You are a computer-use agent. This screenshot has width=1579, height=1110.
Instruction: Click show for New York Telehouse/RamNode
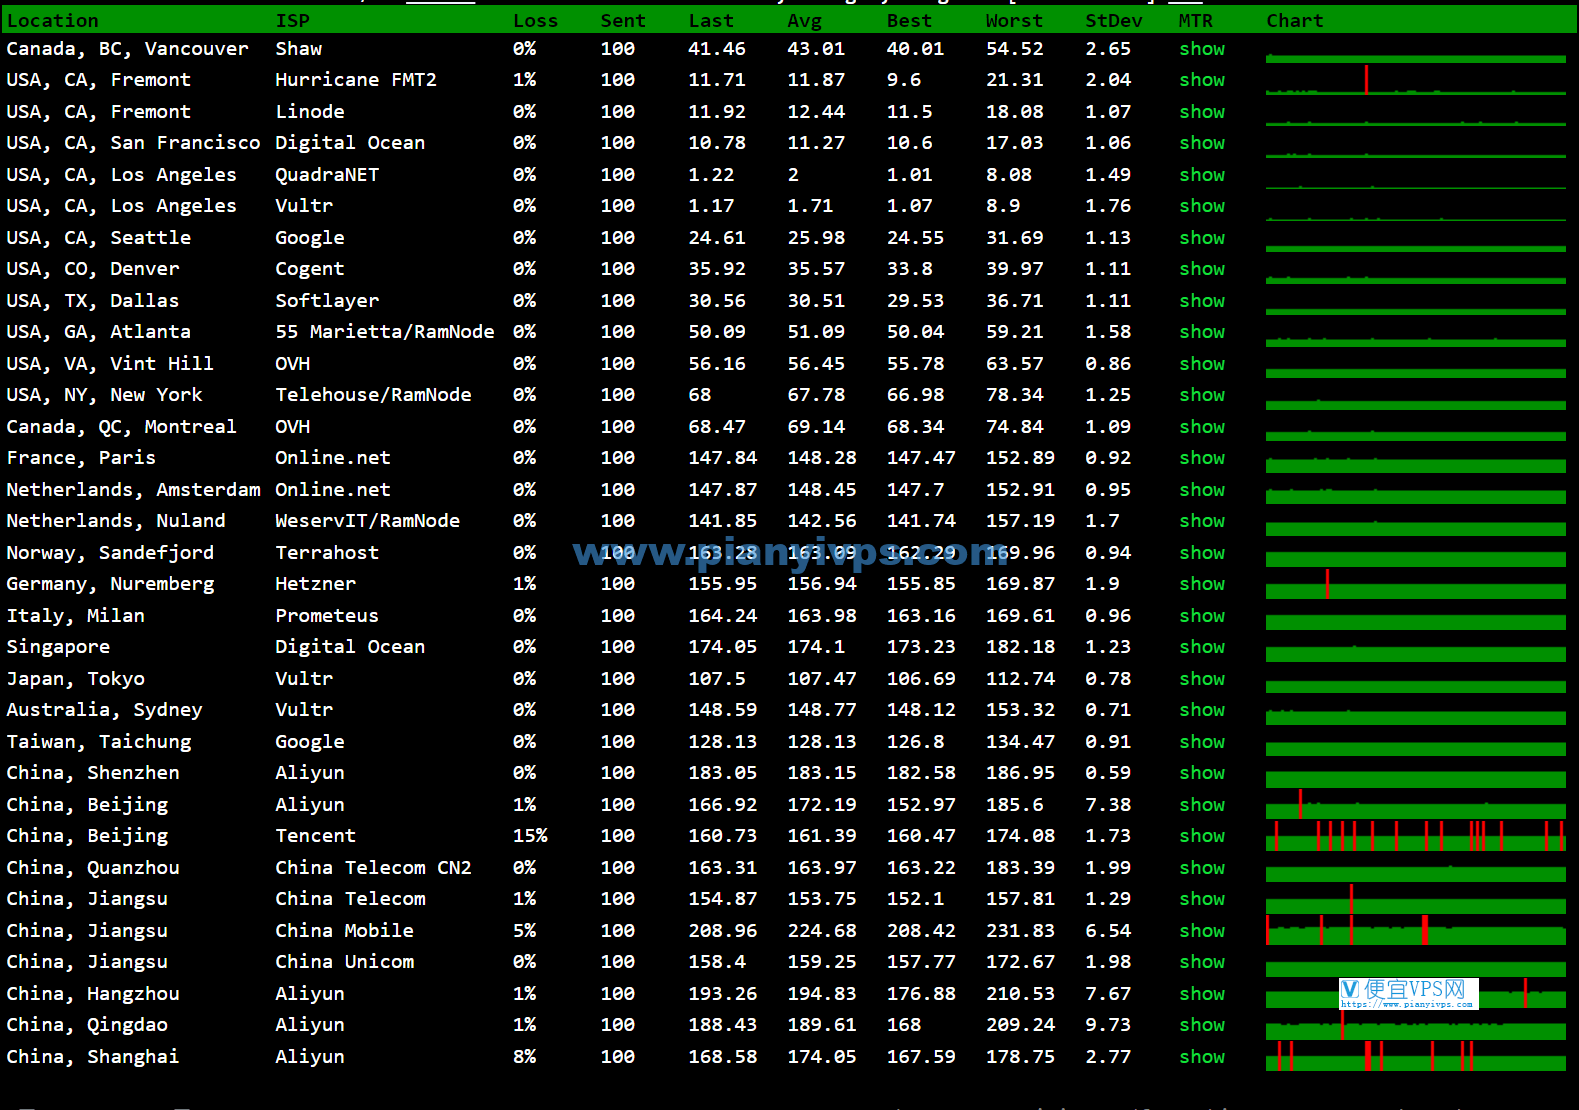click(1201, 395)
